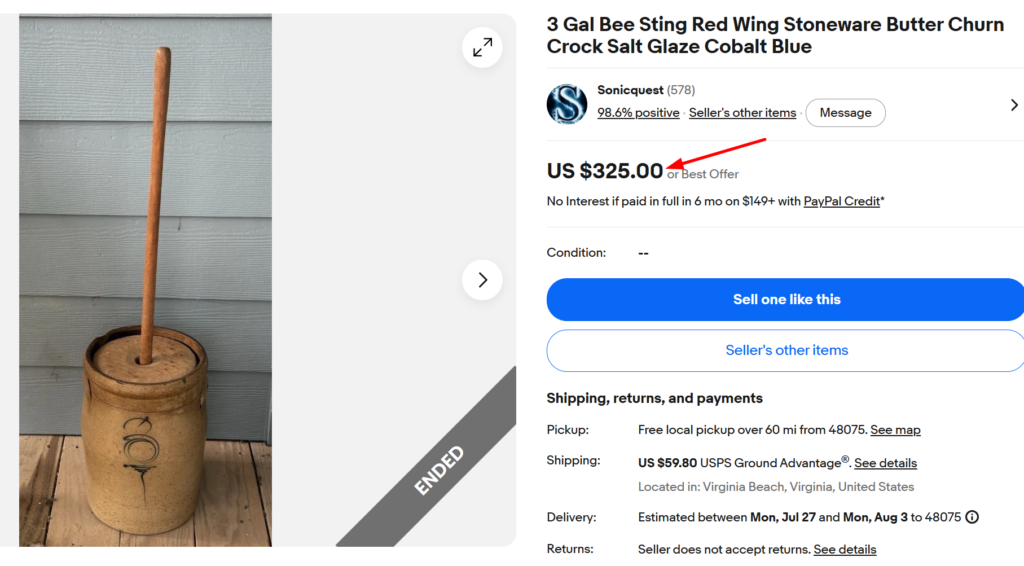Click the Sell one like this button
The image size is (1024, 566).
[786, 300]
